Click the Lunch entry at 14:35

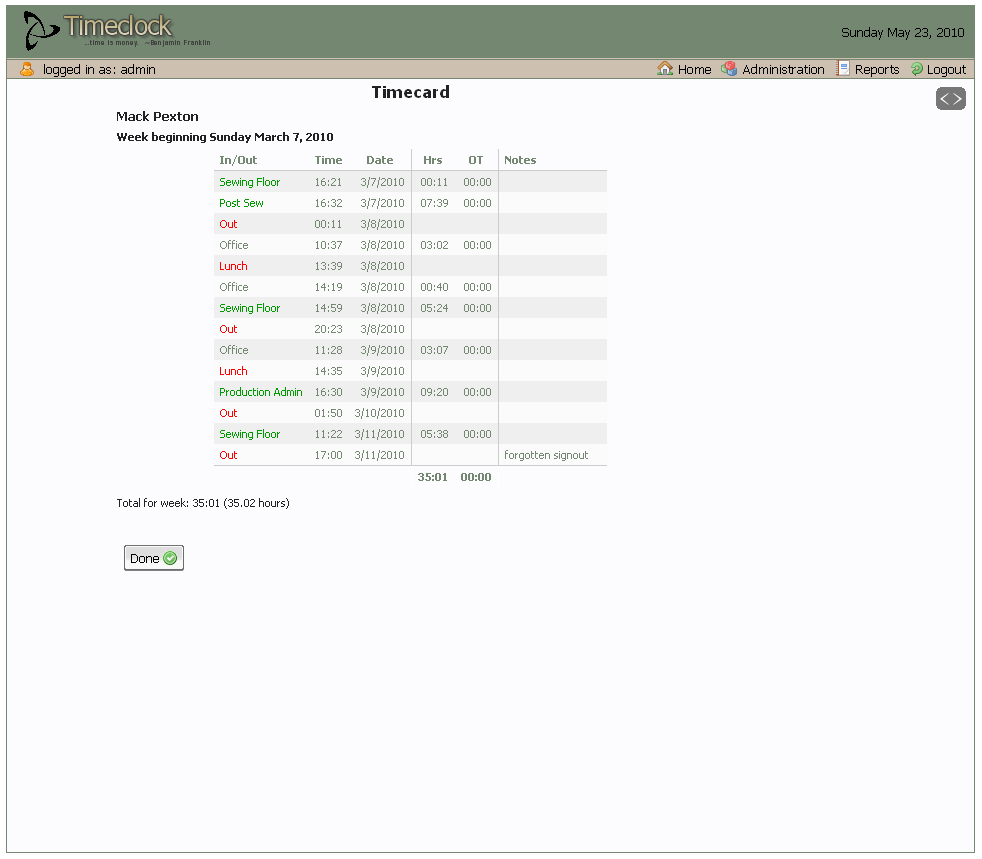[x=233, y=371]
